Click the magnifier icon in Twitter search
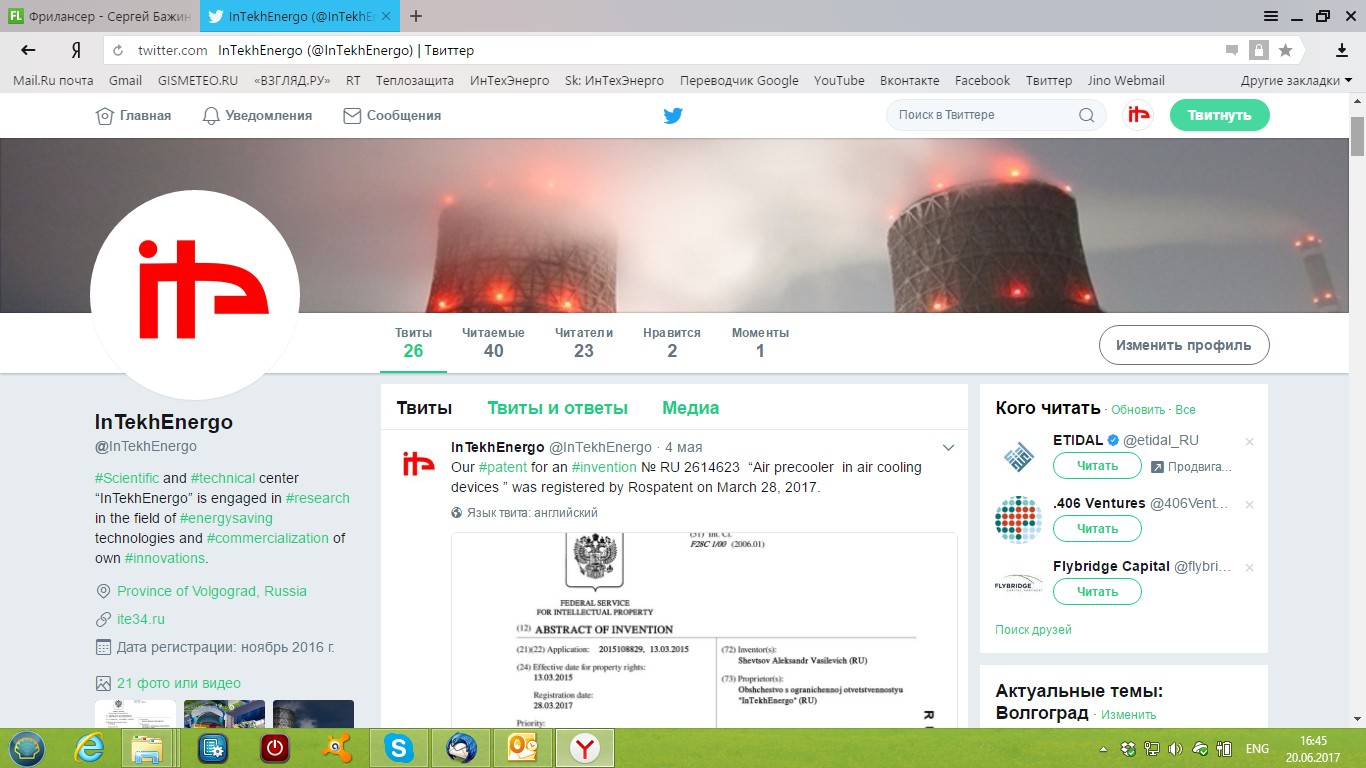The image size is (1366, 768). (x=1086, y=116)
